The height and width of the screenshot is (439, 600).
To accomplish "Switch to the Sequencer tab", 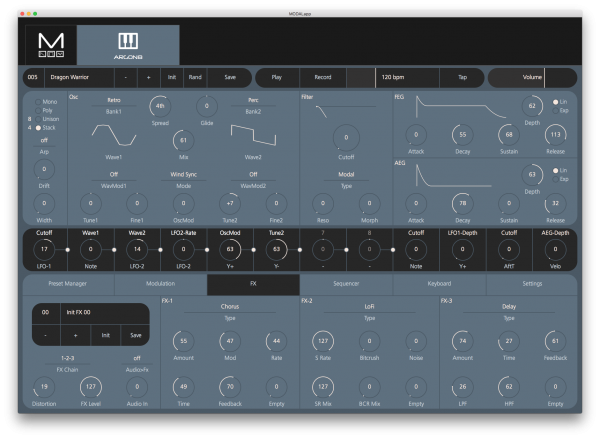I will [x=346, y=284].
